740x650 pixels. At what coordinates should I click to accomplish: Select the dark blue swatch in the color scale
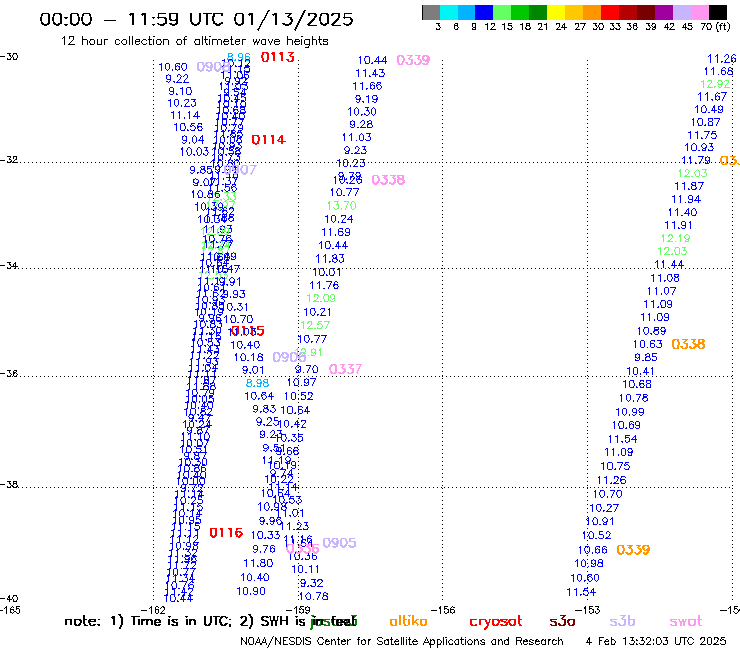coord(484,12)
